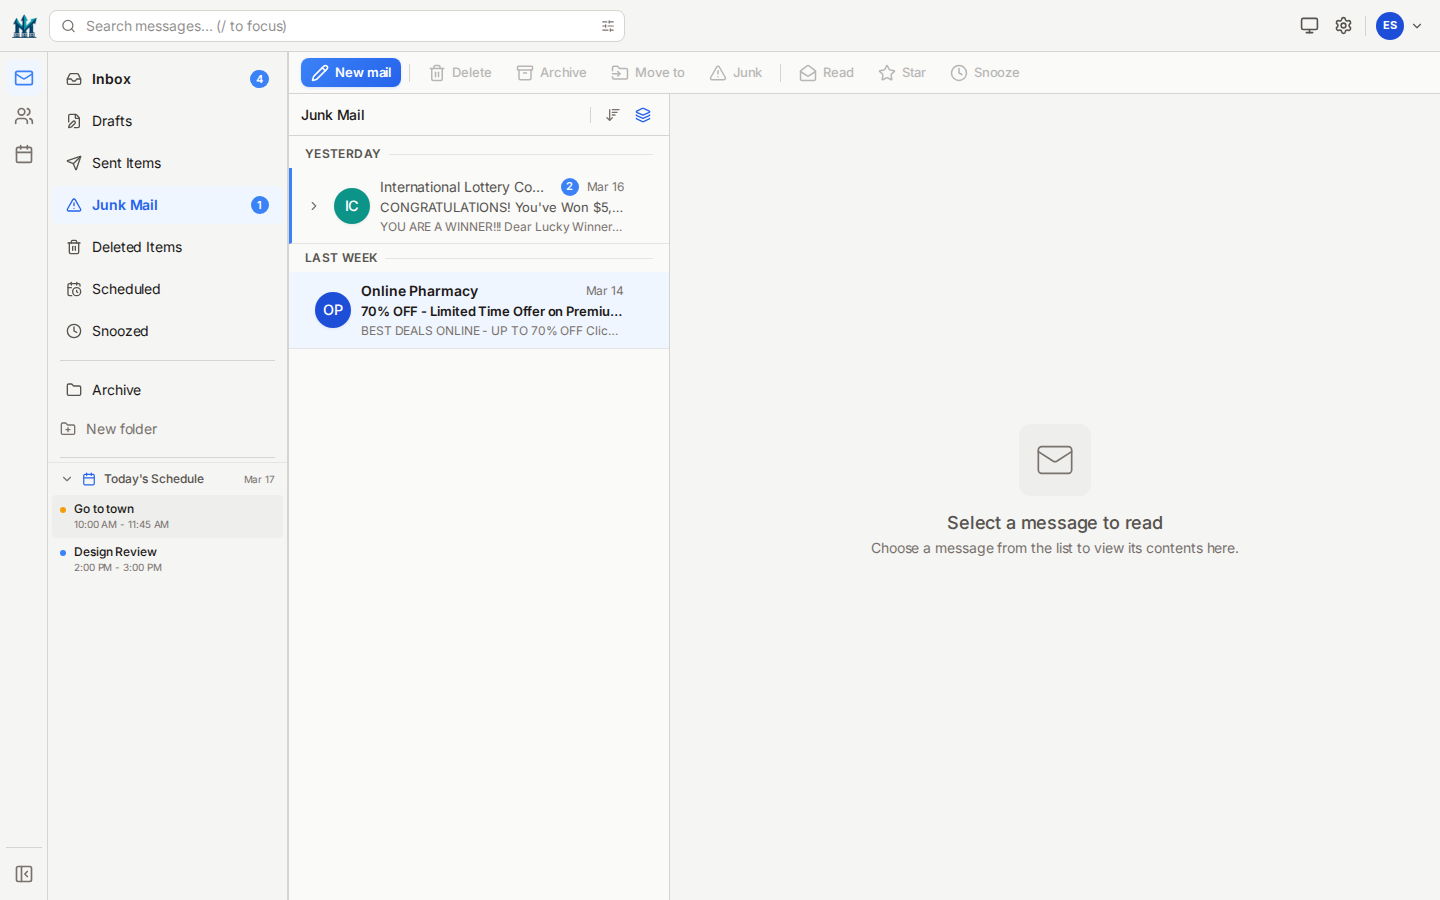Screen dimensions: 1440x900
Task: Expand the International Lottery conversation thread
Action: pos(314,206)
